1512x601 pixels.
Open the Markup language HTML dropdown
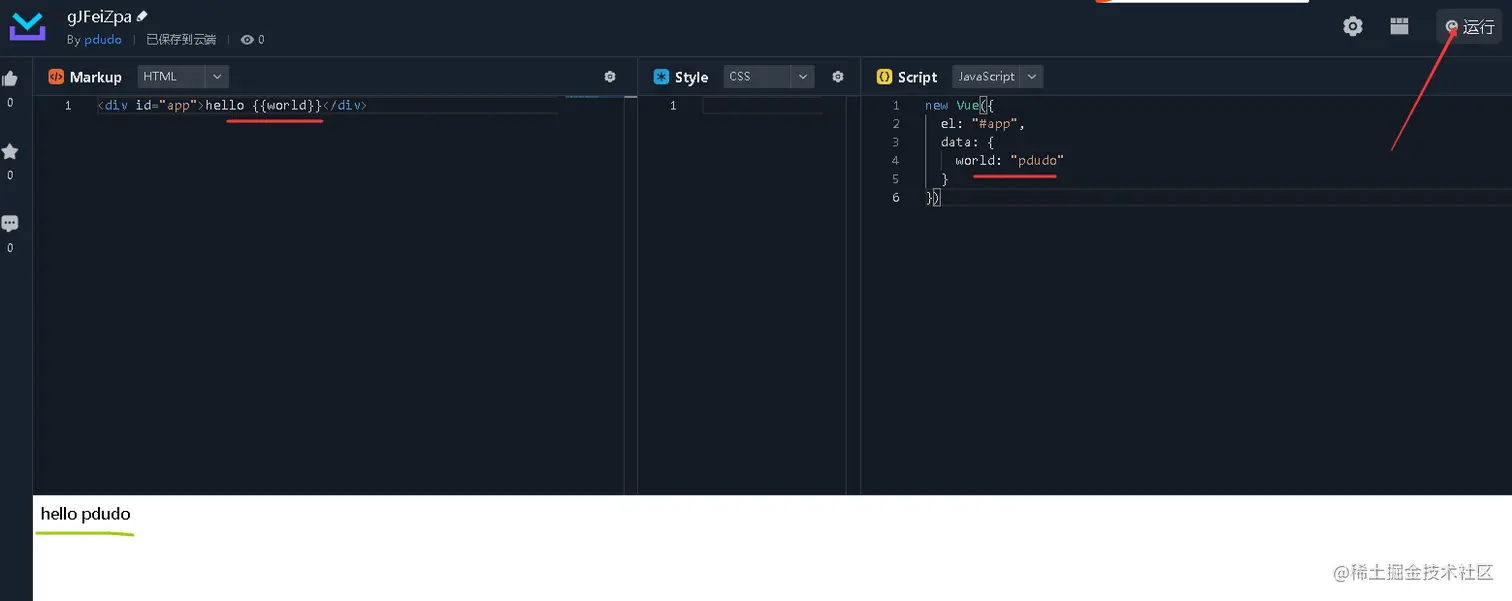click(183, 76)
